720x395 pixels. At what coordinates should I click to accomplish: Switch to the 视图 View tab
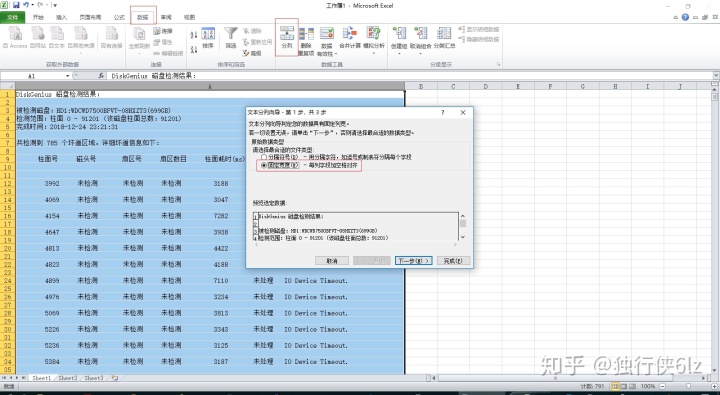189,17
